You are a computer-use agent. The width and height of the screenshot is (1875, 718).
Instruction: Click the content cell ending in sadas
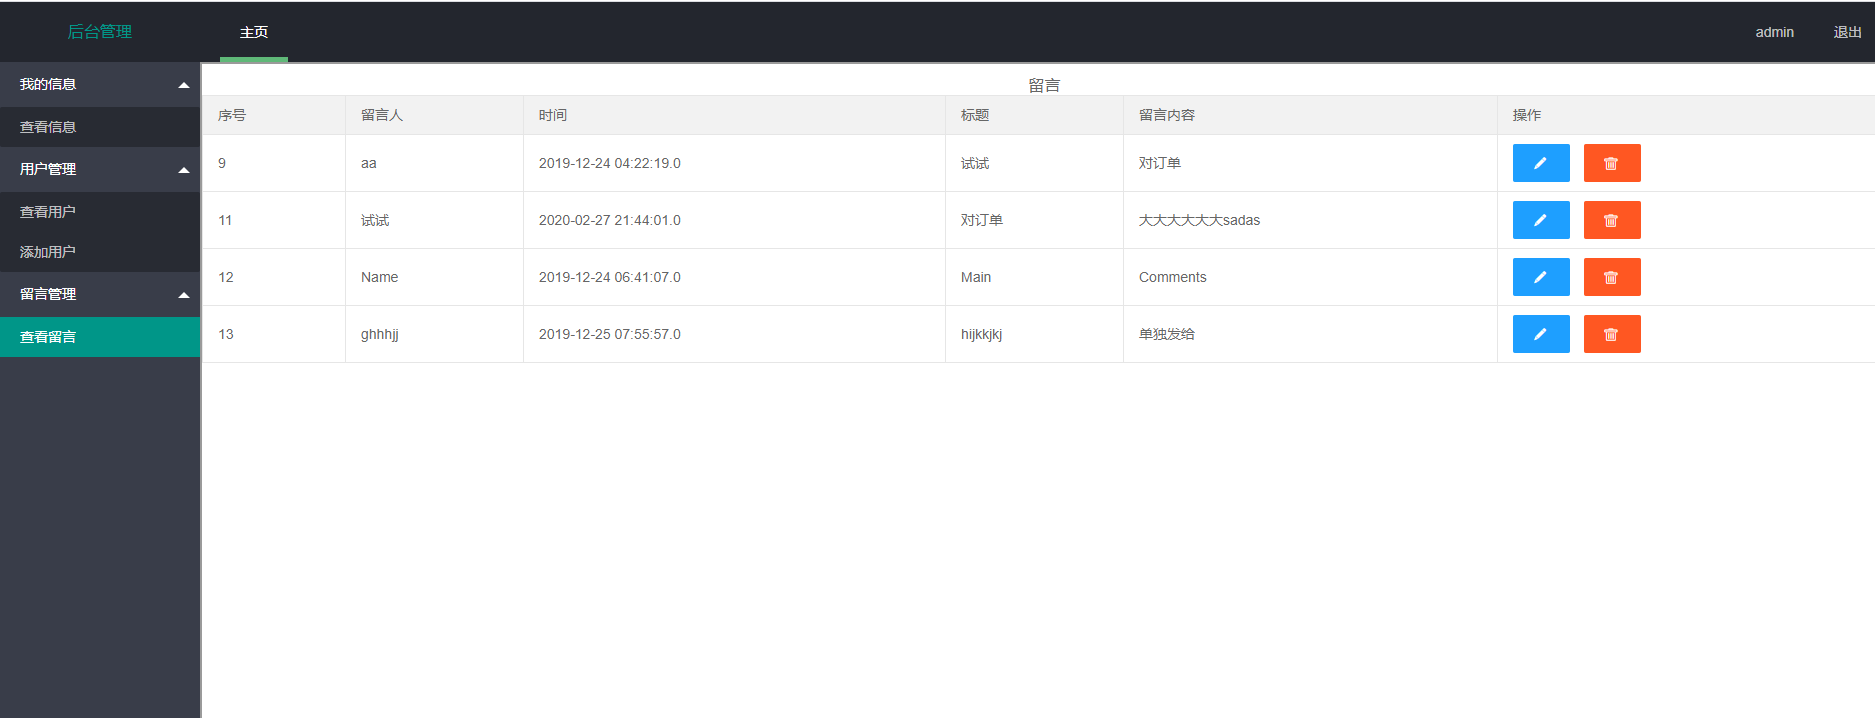[x=1310, y=220]
